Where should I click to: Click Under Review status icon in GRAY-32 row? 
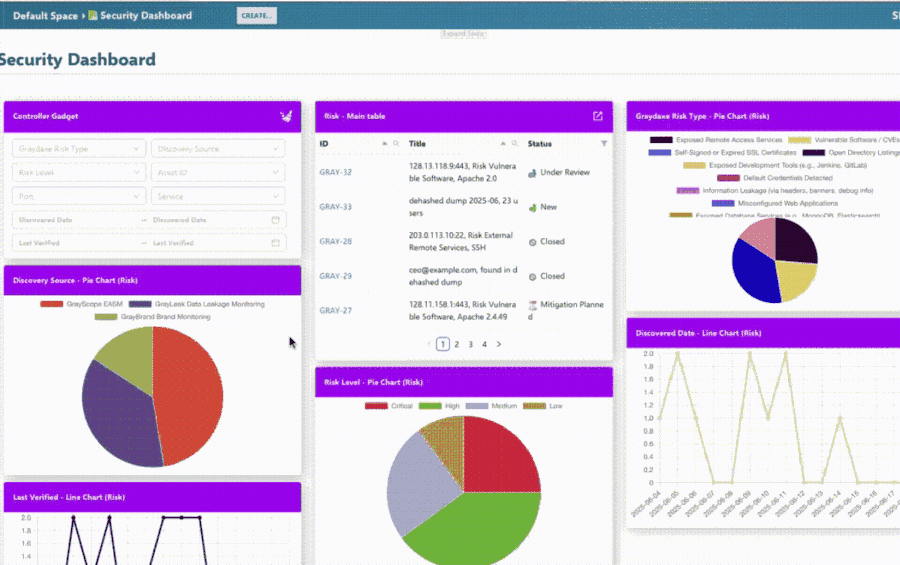[532, 173]
